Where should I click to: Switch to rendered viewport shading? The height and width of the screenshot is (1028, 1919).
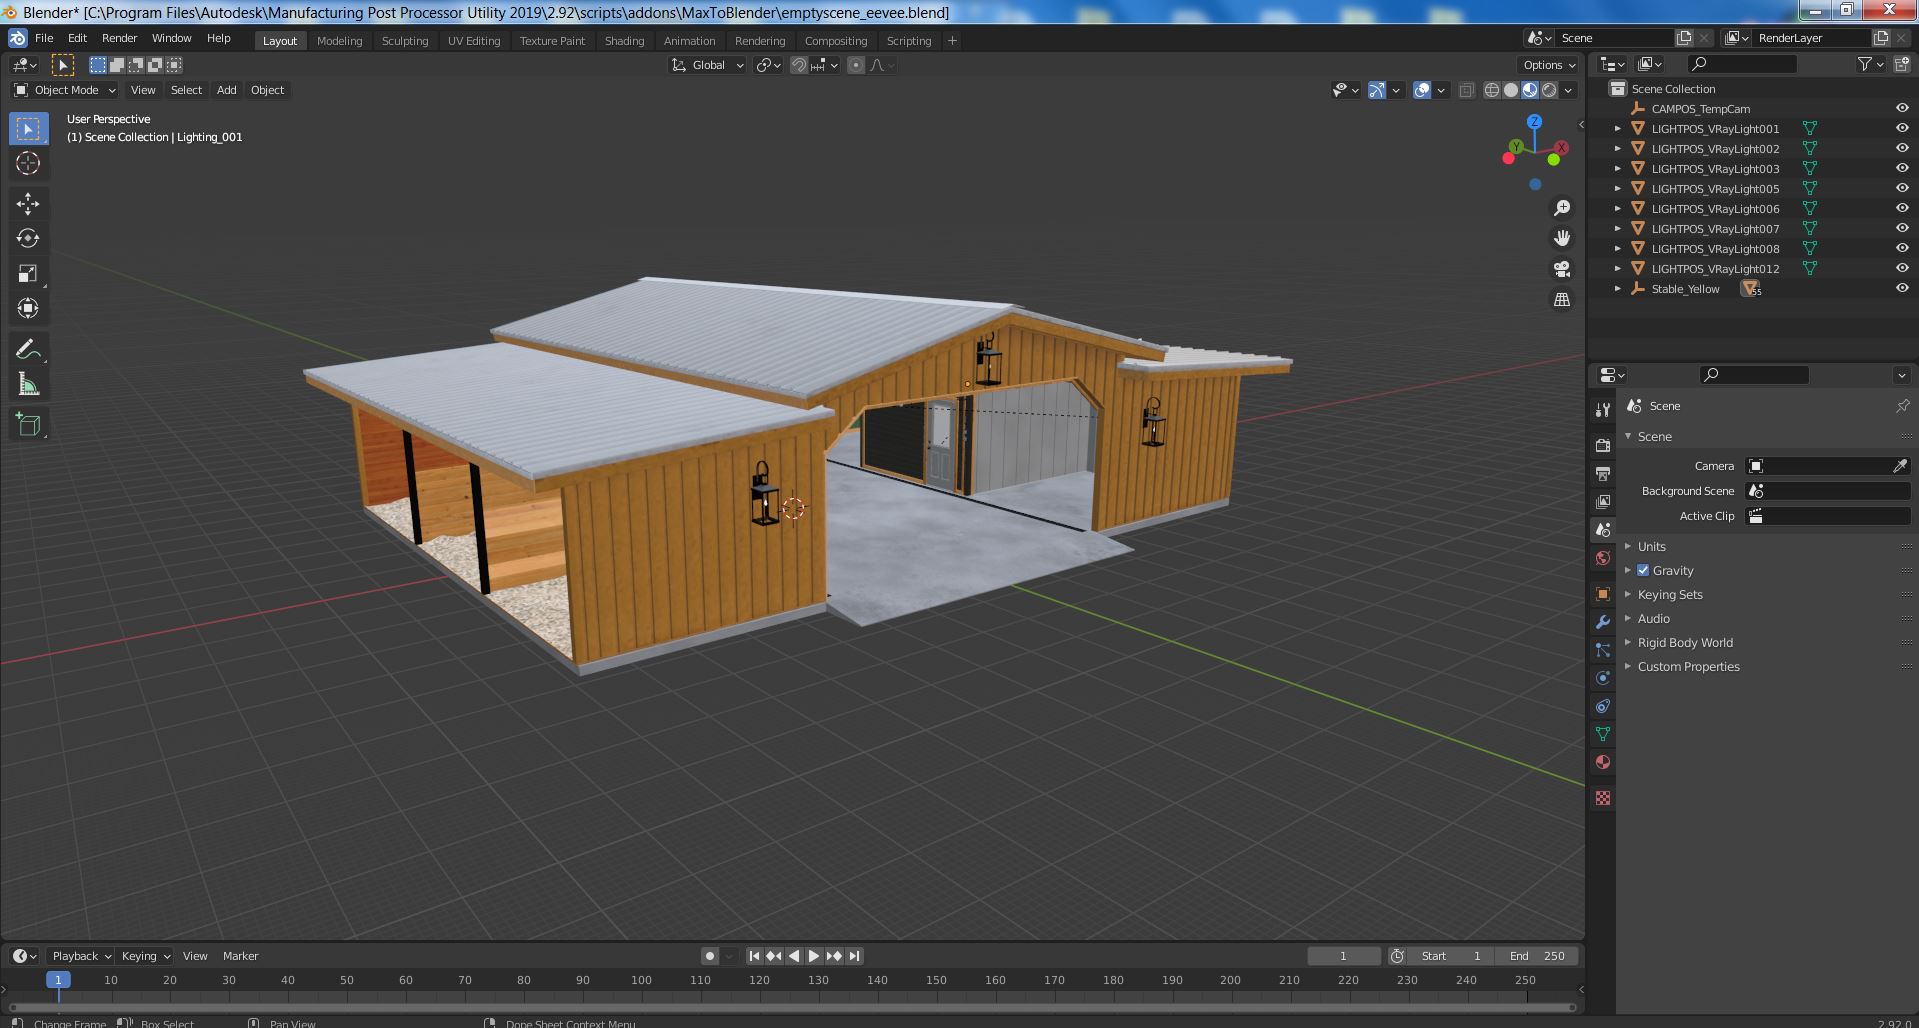1549,90
